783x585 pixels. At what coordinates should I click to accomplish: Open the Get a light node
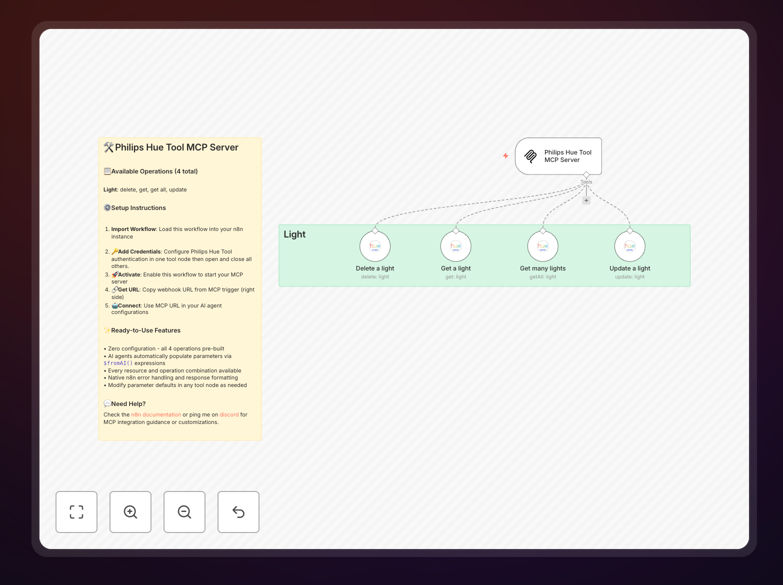point(456,246)
